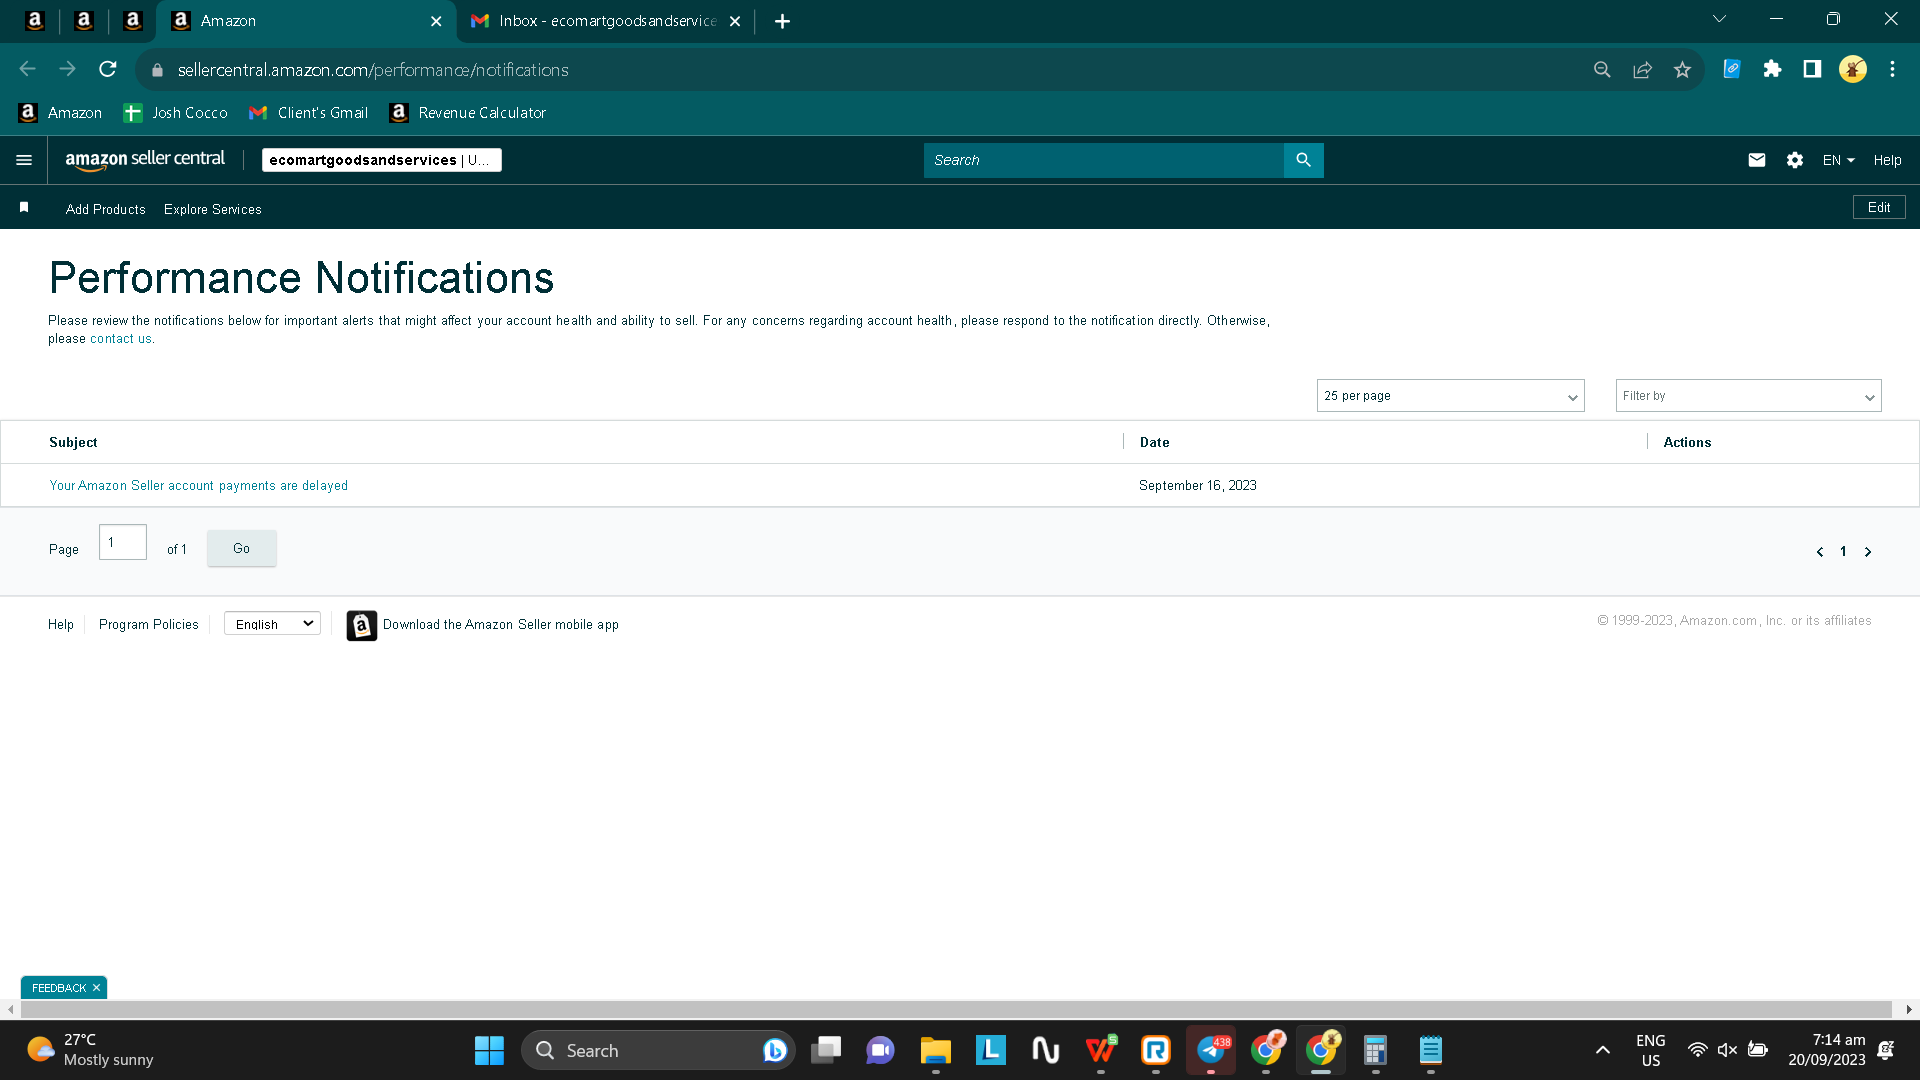Viewport: 1920px width, 1080px height.
Task: Select the active Amazon browser tab
Action: pyautogui.click(x=305, y=21)
